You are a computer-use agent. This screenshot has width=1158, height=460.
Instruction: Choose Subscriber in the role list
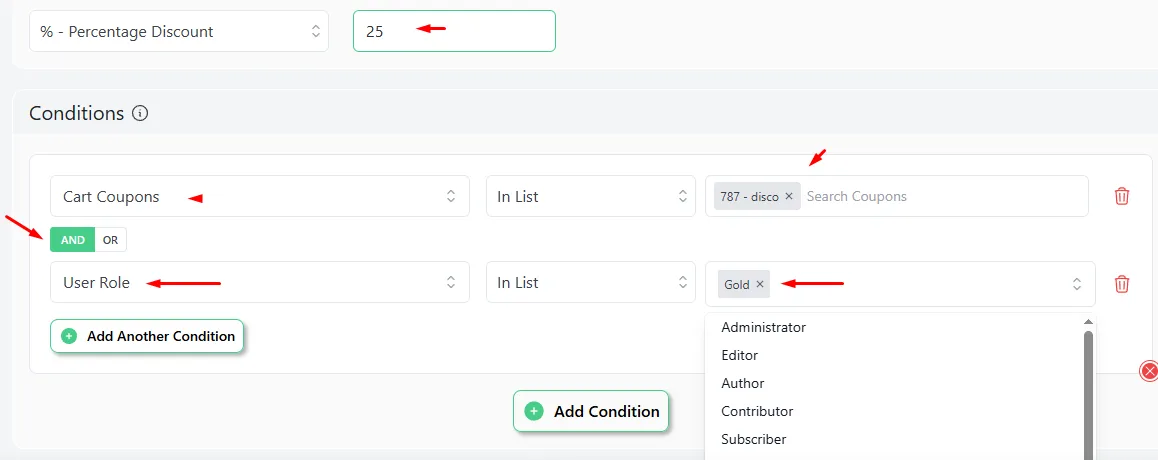pos(754,439)
